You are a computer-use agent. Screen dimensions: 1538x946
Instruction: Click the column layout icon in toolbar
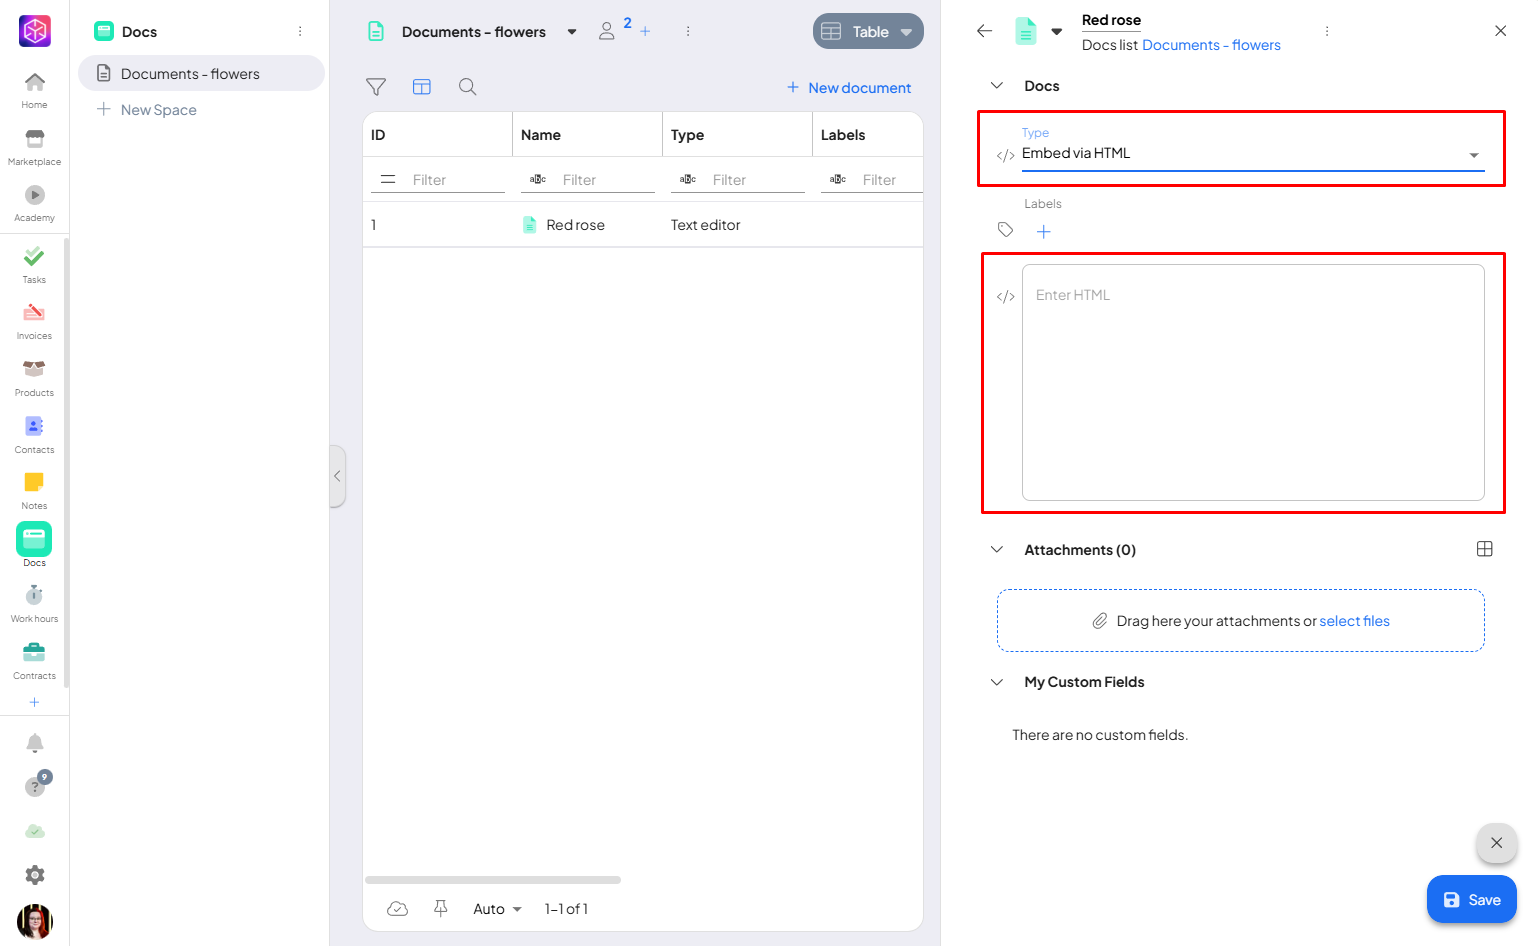coord(422,87)
